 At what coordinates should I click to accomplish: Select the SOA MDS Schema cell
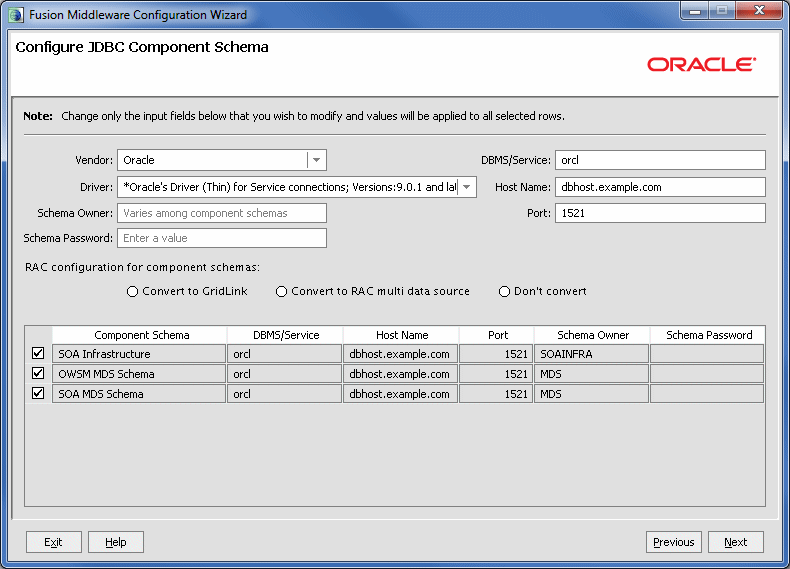point(139,394)
